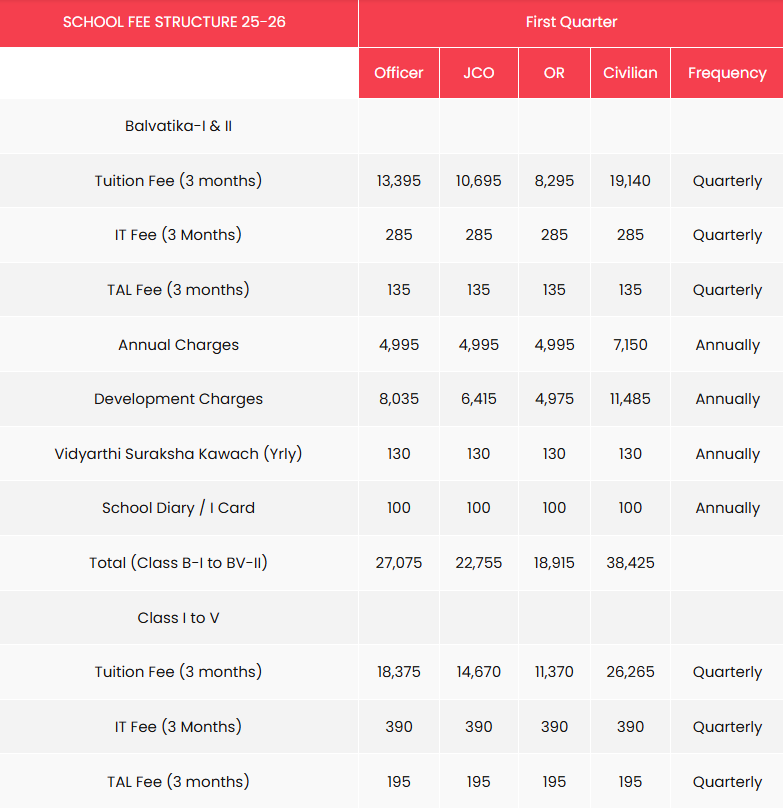Select the First Quarter header cell
783x809 pixels.
pos(571,22)
